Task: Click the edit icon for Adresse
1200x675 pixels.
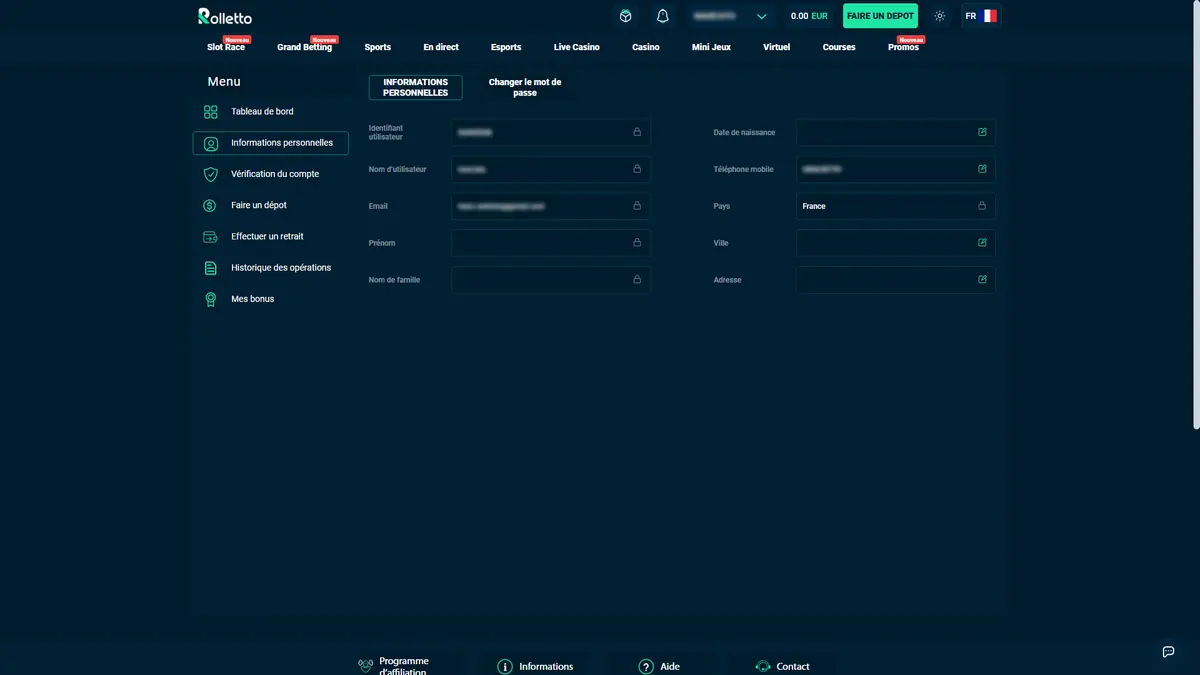Action: point(982,280)
